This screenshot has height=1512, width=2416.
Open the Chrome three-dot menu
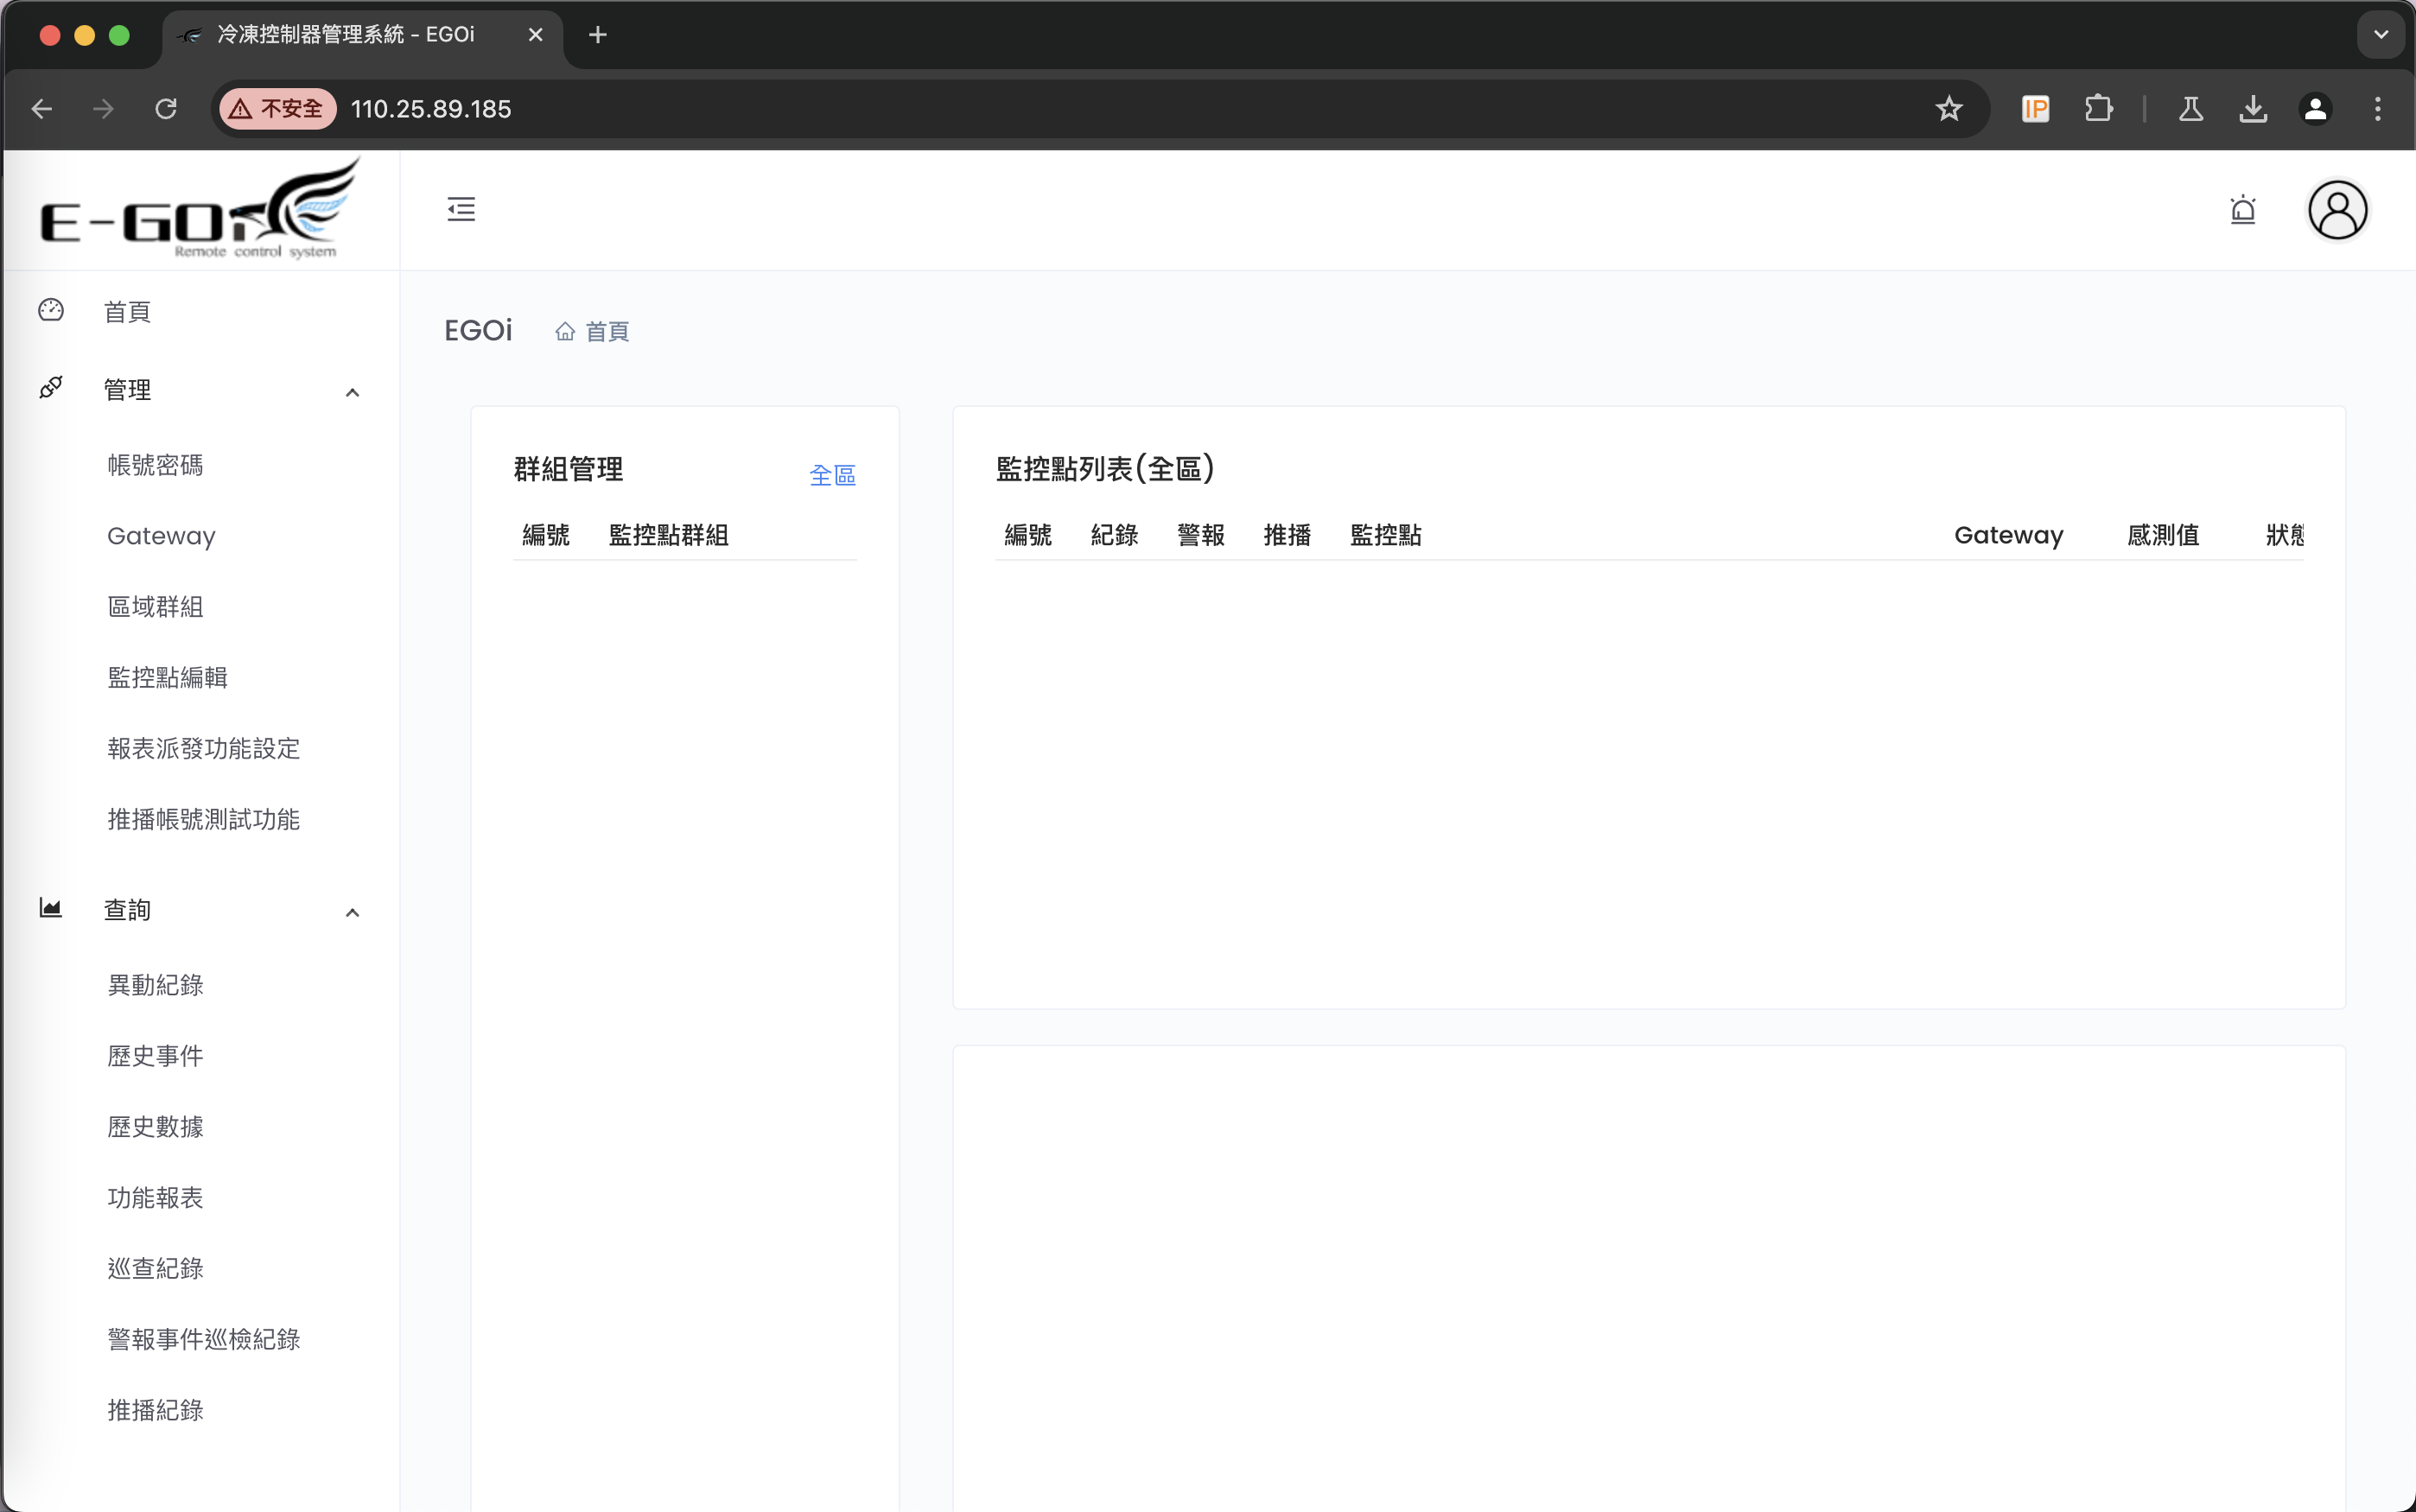(x=2378, y=108)
